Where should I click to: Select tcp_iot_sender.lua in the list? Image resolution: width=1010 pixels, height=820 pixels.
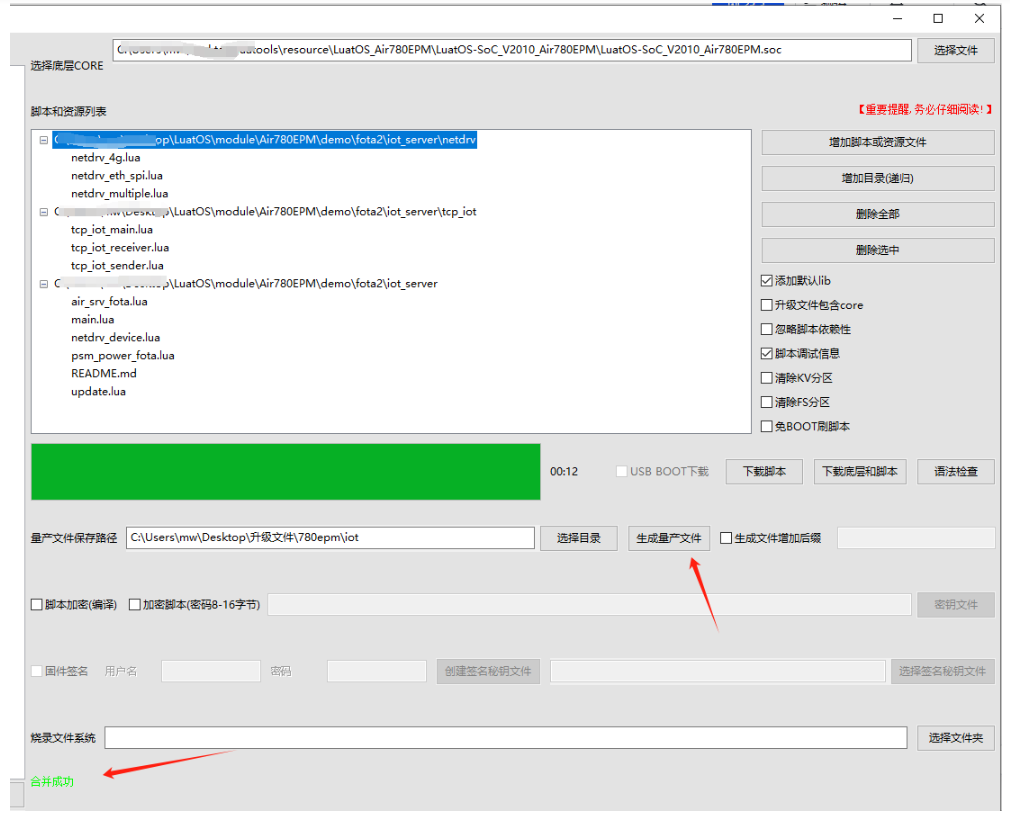tap(117, 266)
